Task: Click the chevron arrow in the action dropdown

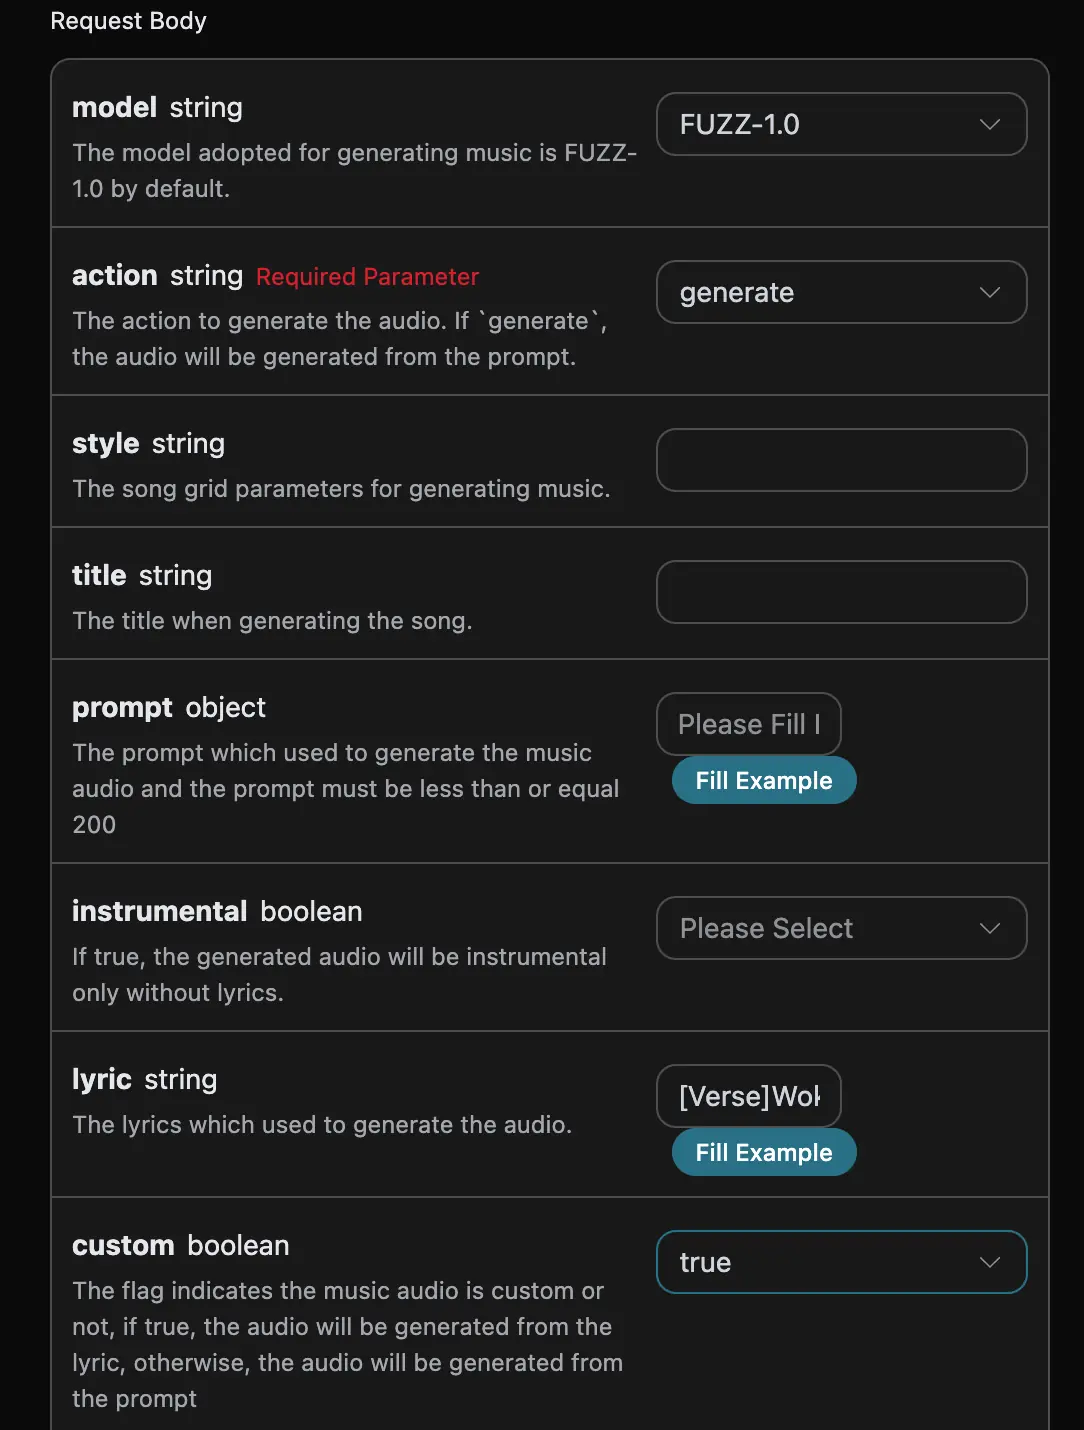Action: pyautogui.click(x=990, y=292)
